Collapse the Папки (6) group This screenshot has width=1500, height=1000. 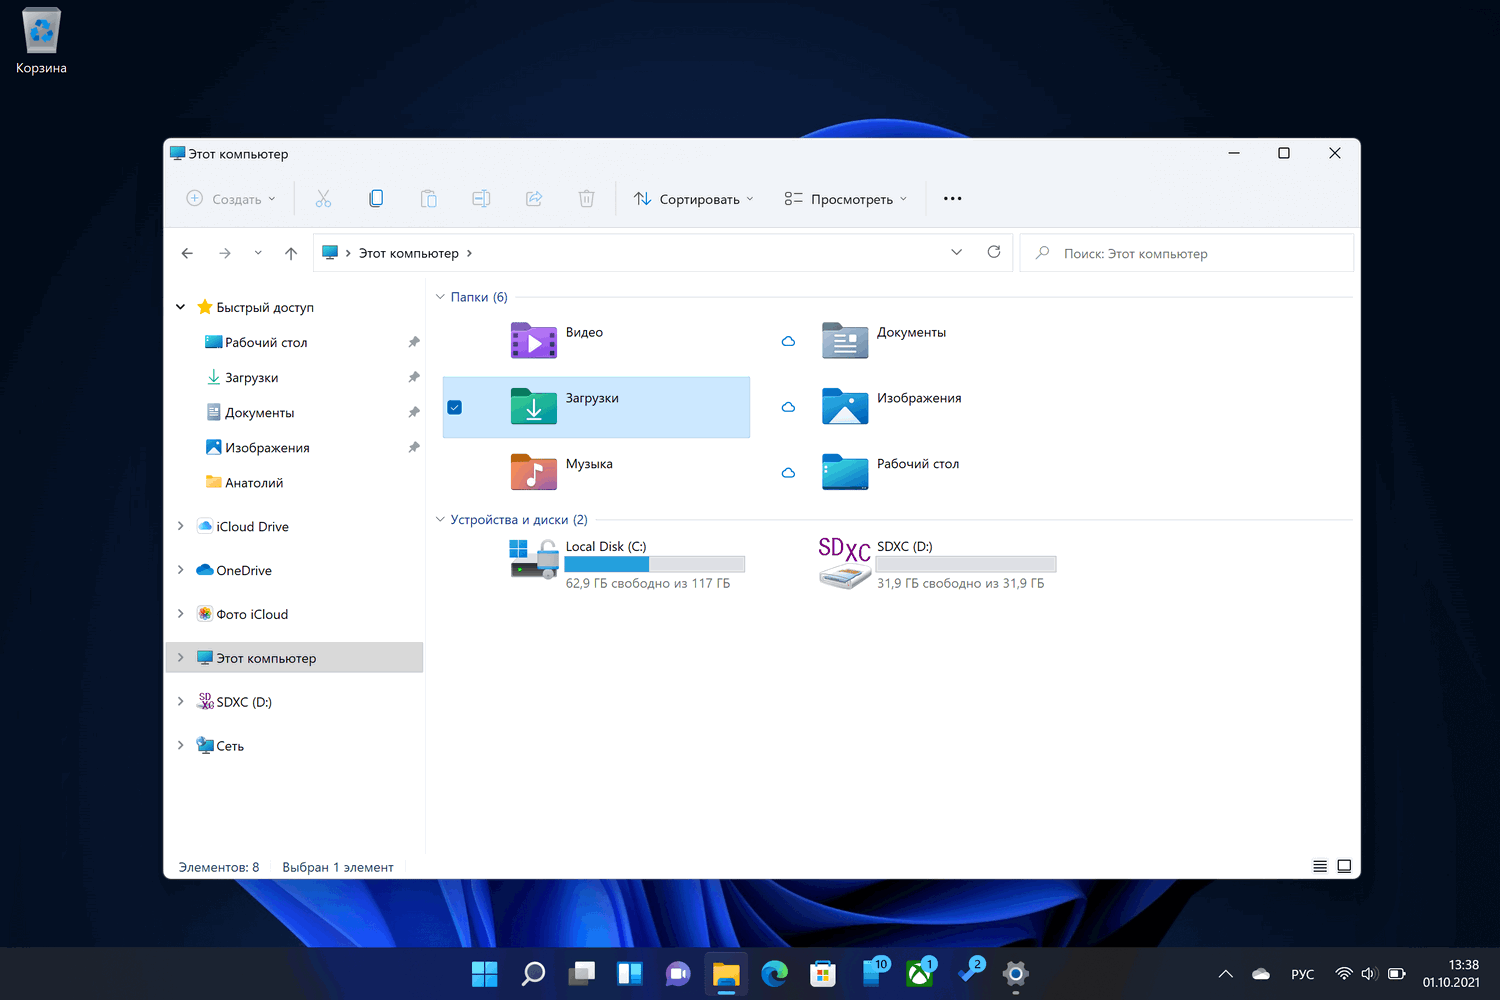(440, 297)
